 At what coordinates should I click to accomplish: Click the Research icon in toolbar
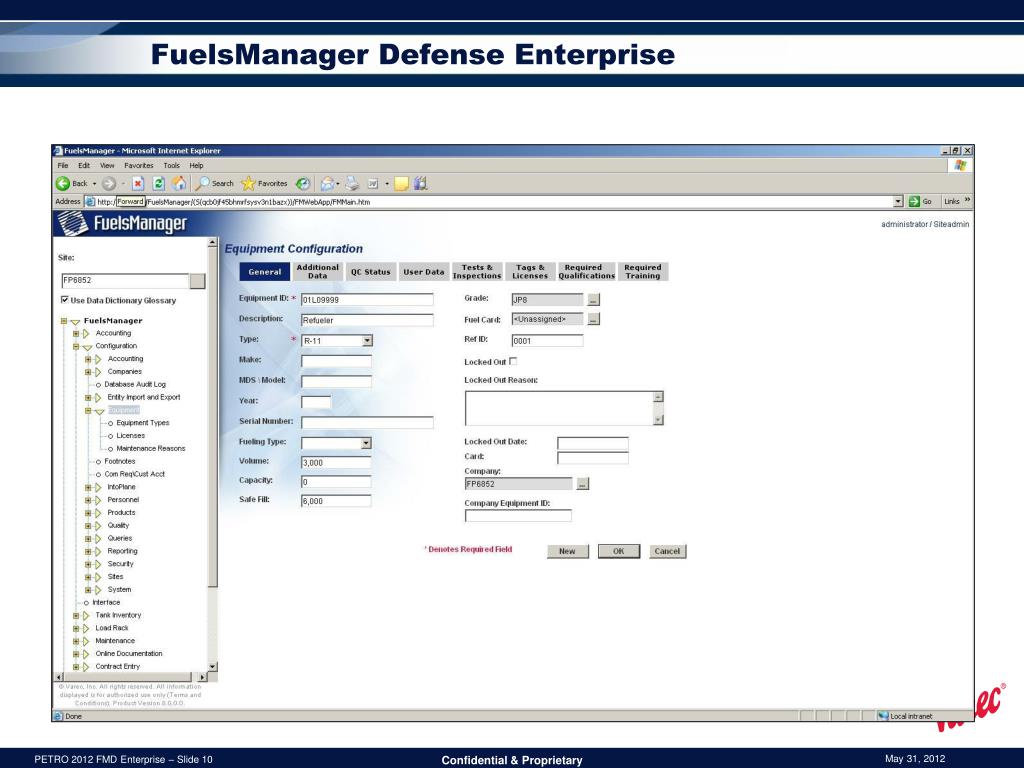421,184
